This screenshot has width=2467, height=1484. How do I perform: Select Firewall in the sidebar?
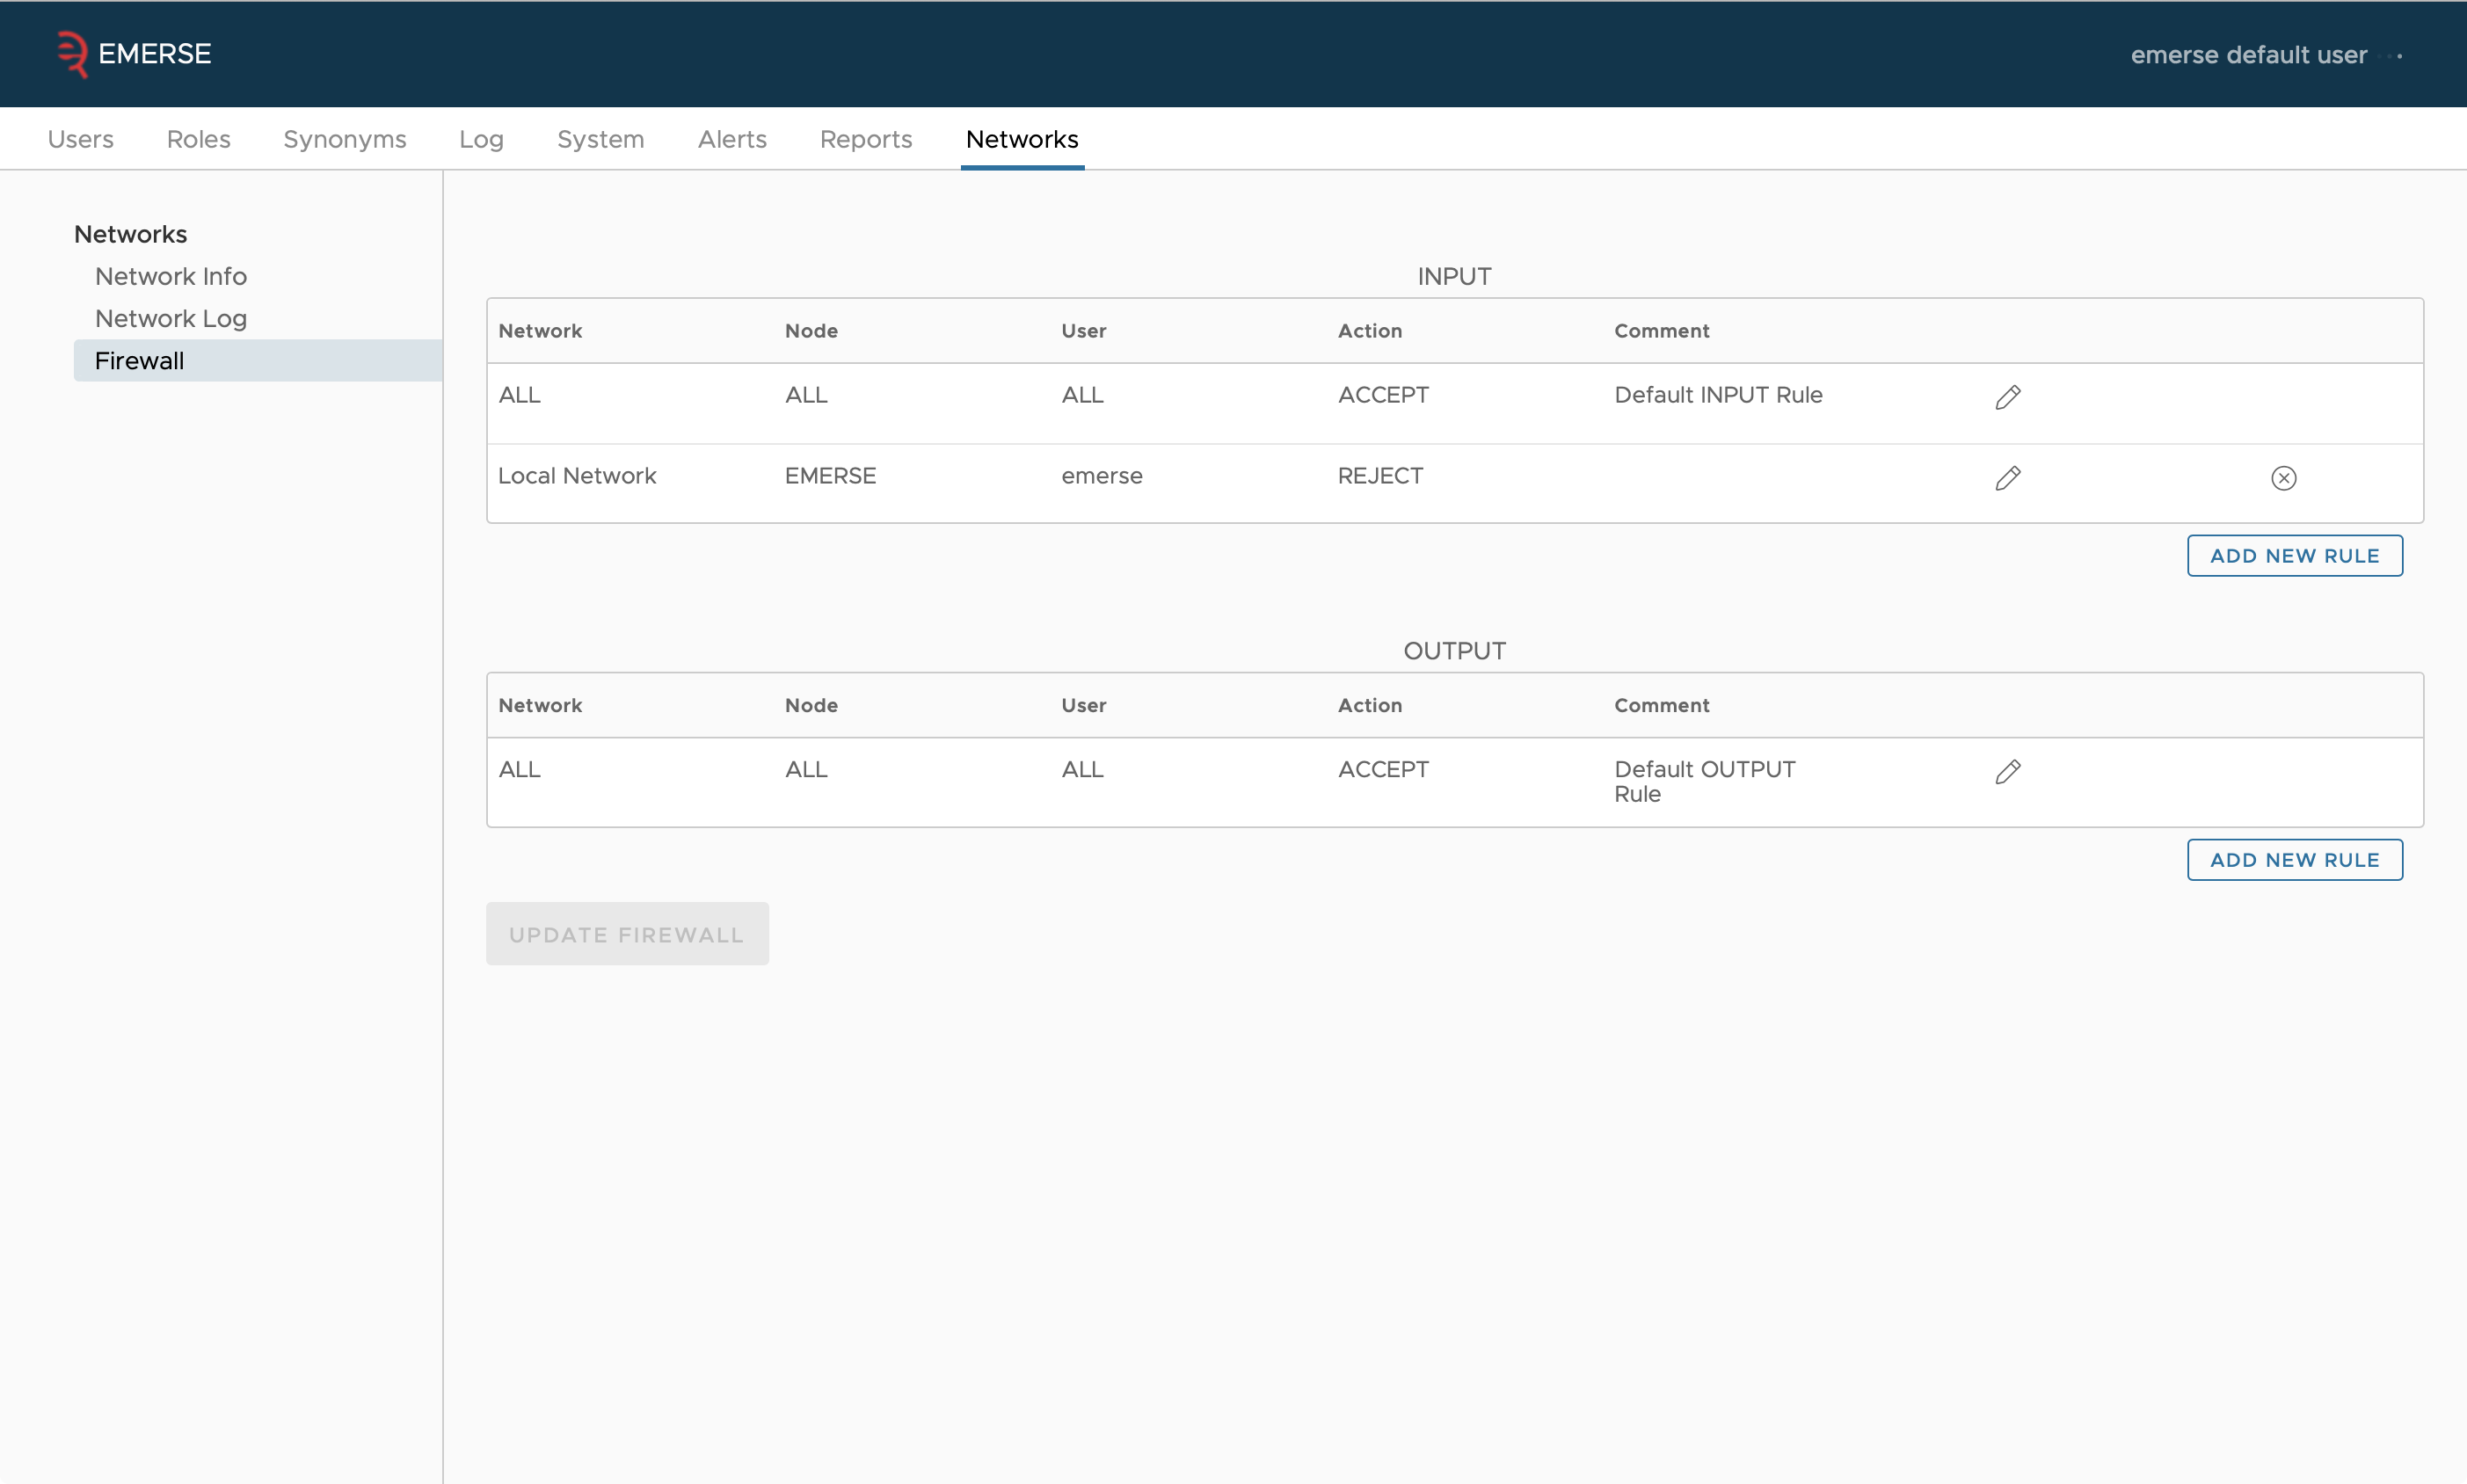258,360
